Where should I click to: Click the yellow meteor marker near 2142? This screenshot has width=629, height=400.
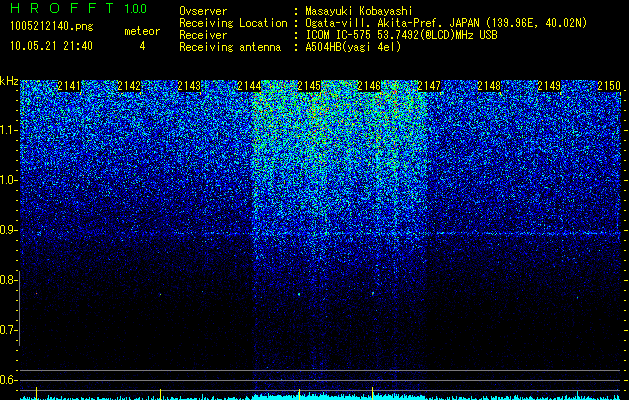(160, 394)
